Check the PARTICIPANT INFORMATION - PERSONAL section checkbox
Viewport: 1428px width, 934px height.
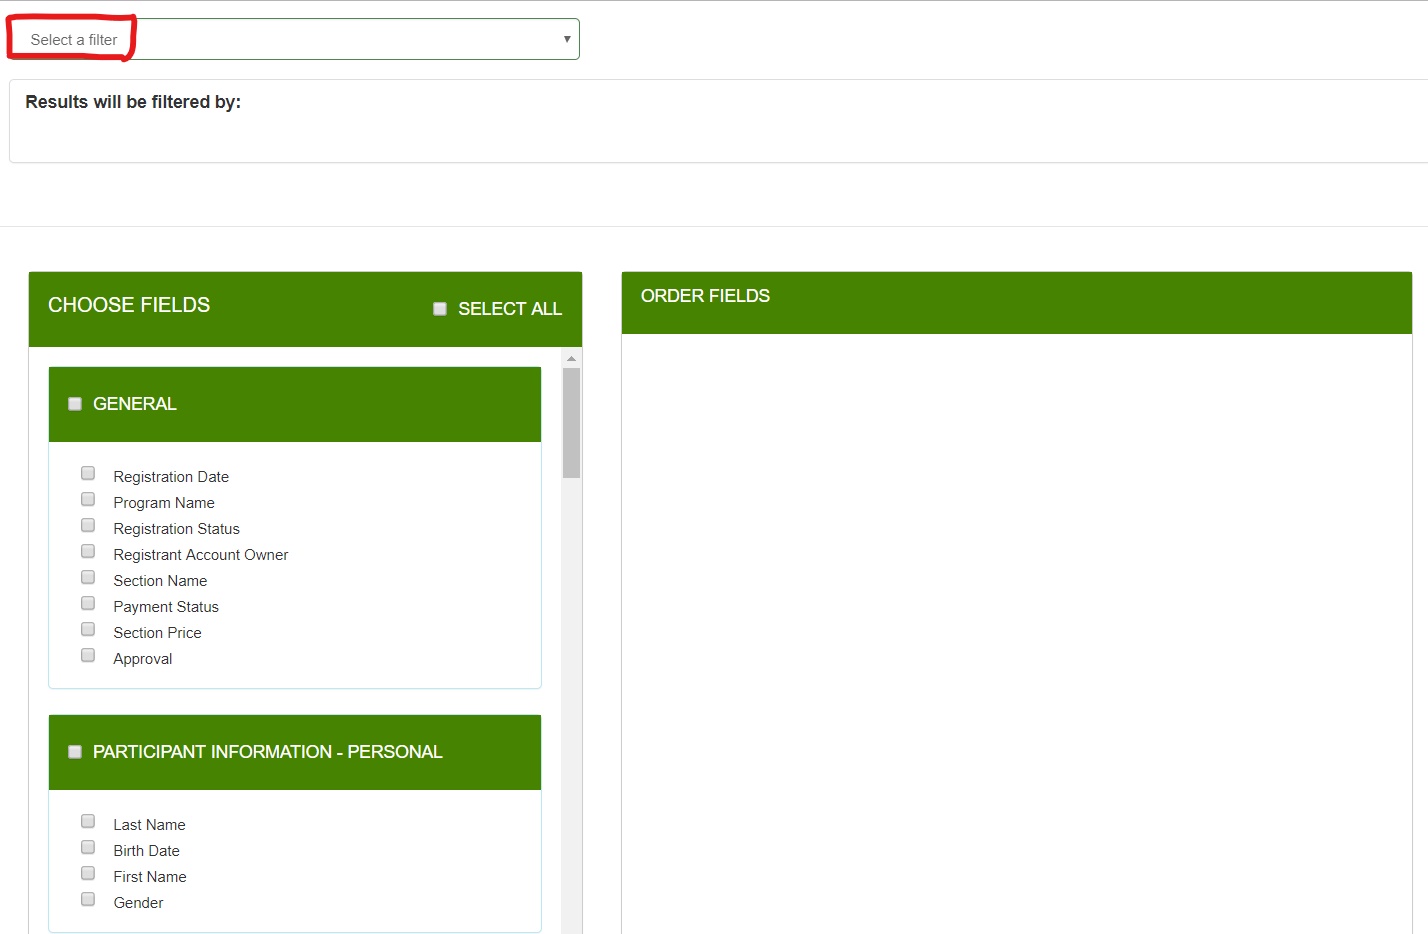point(74,751)
